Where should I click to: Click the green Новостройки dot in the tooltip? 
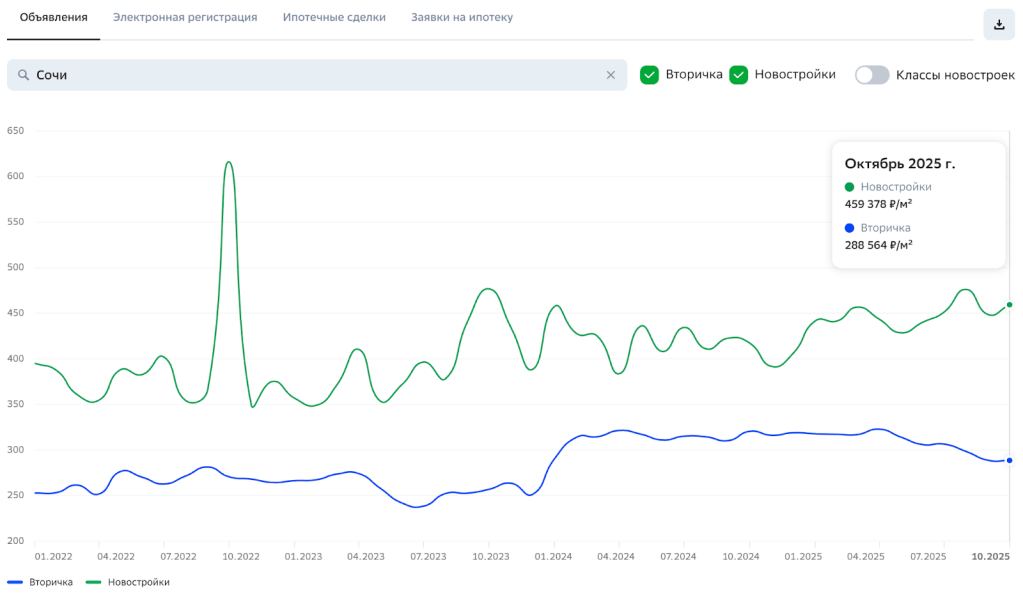[x=850, y=187]
